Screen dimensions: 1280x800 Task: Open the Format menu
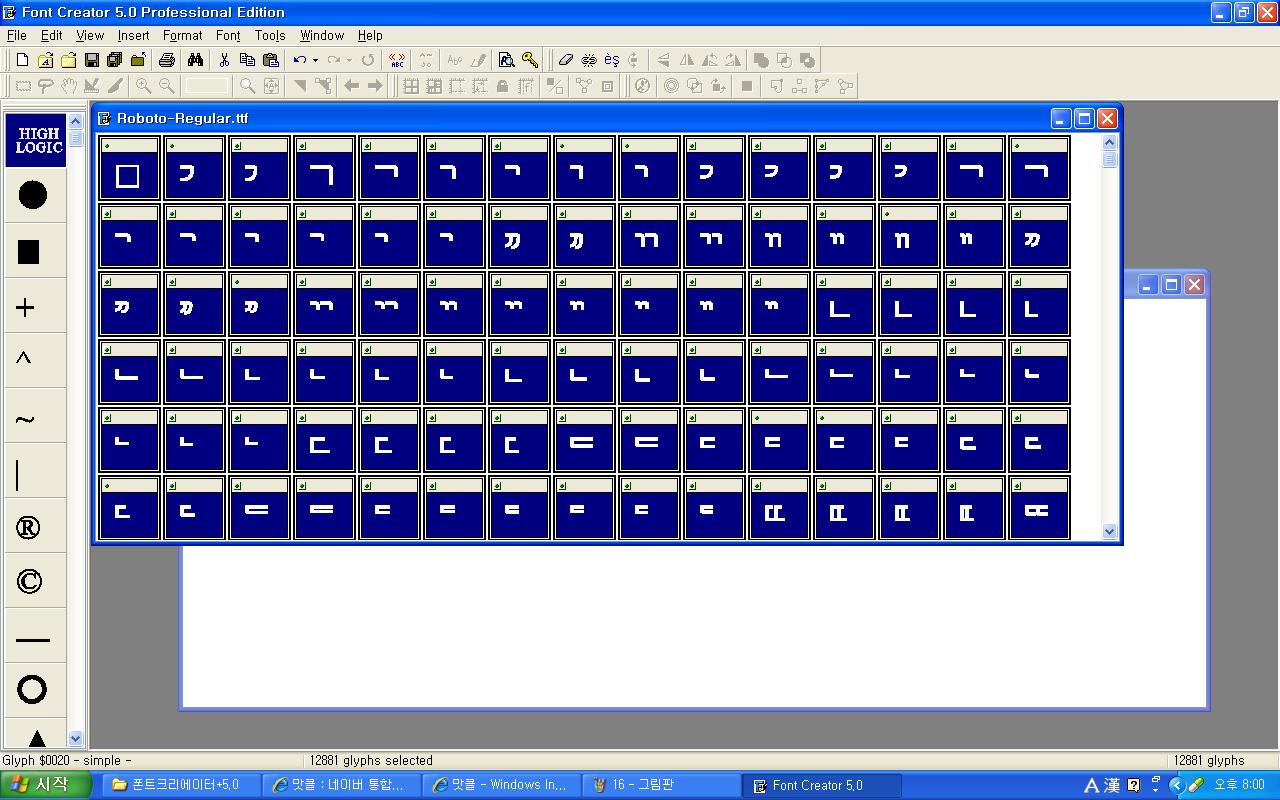coord(182,35)
